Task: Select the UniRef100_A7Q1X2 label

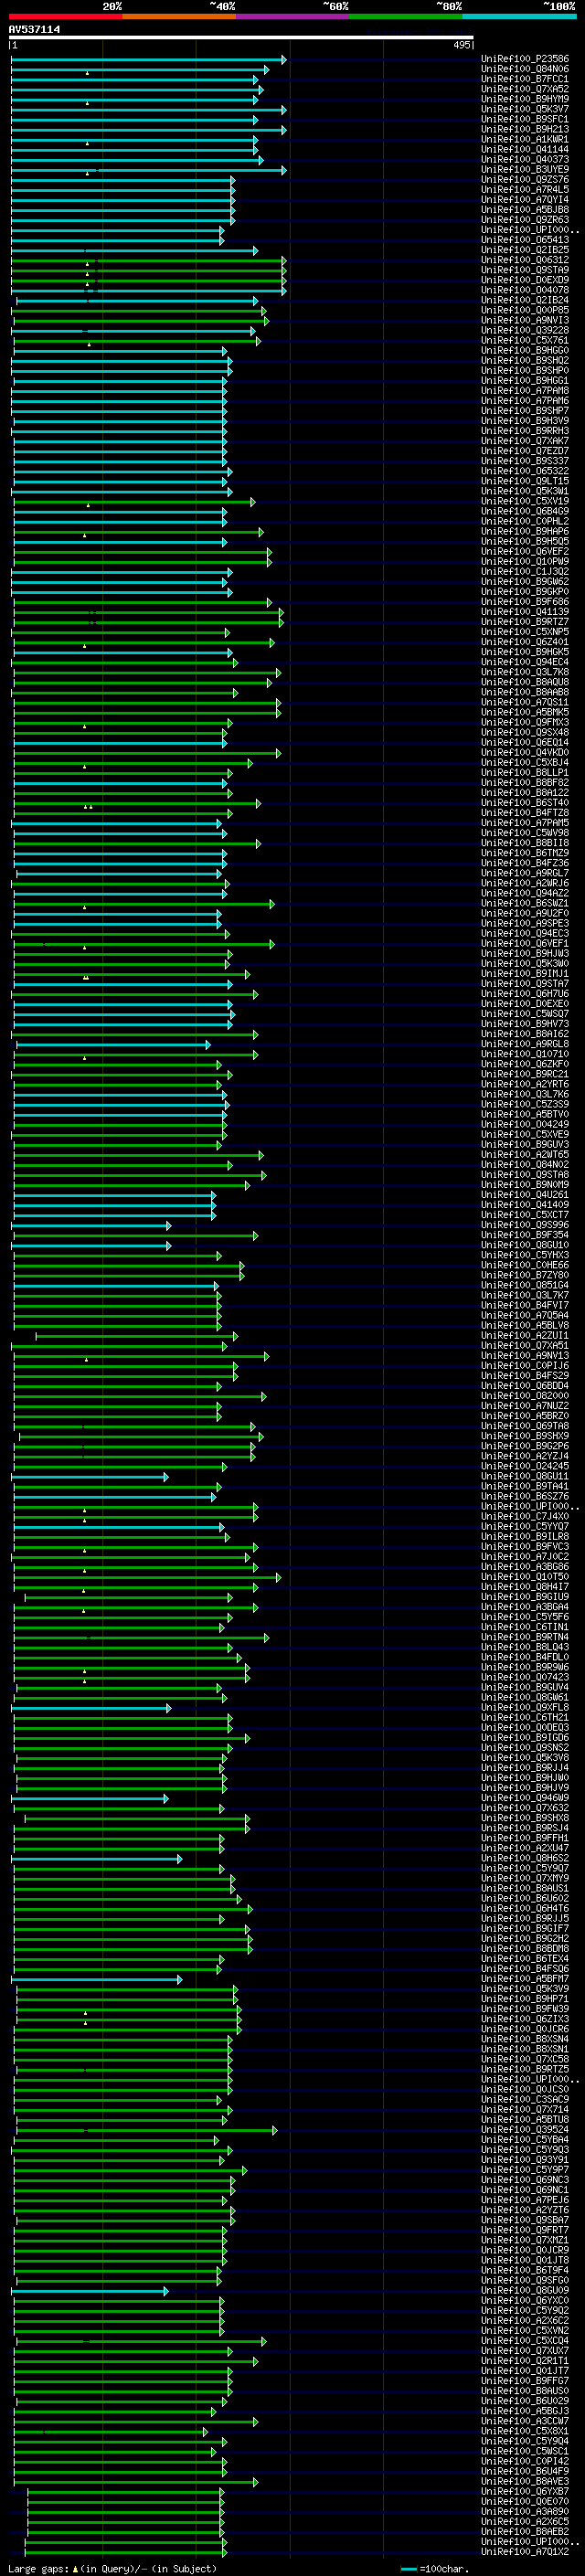Action: tap(525, 2552)
